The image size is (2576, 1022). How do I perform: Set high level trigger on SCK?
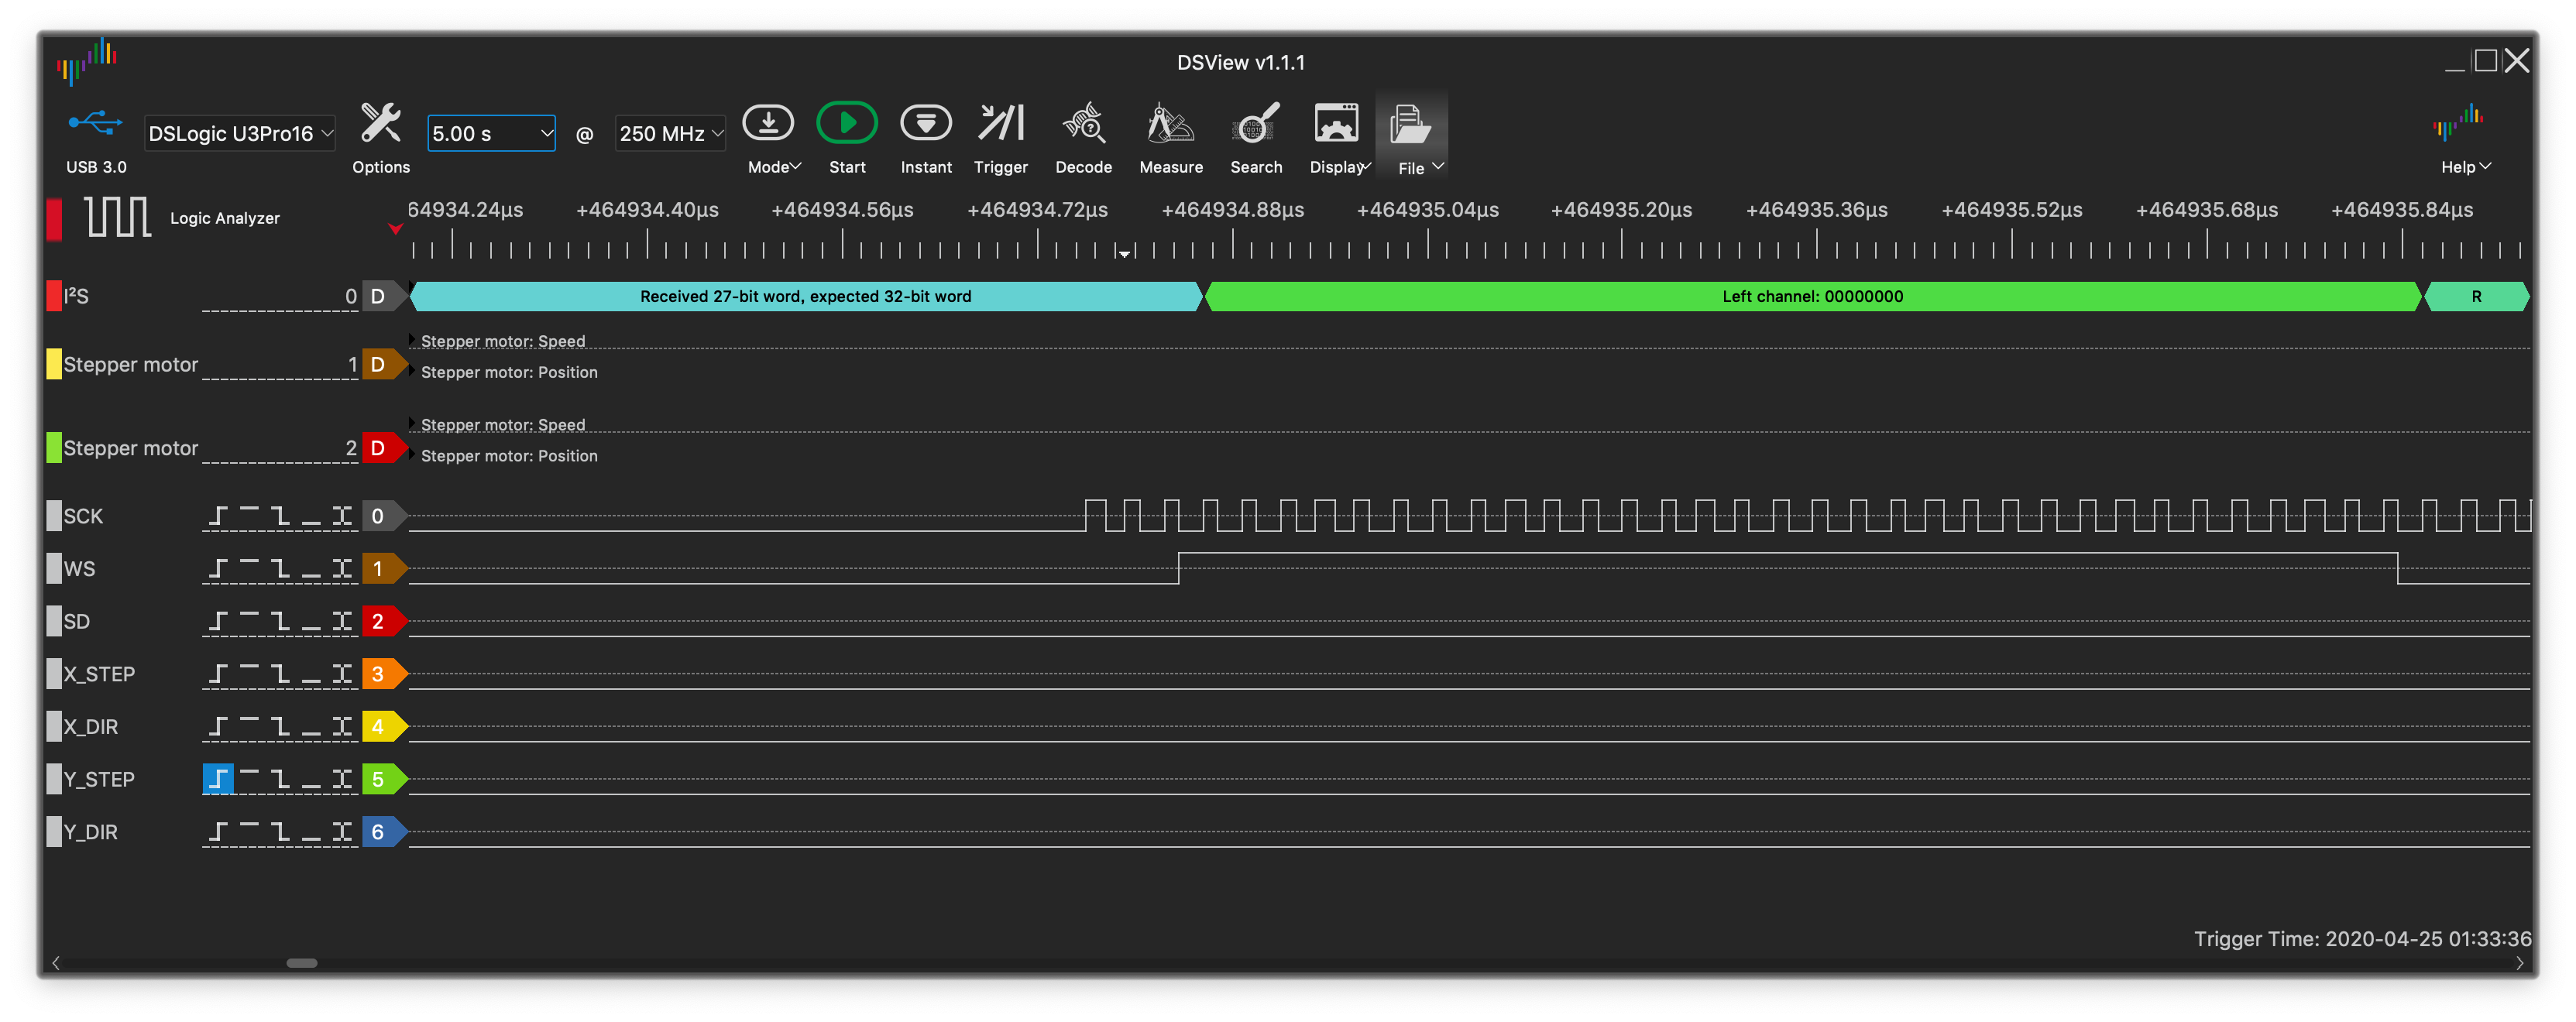point(249,516)
